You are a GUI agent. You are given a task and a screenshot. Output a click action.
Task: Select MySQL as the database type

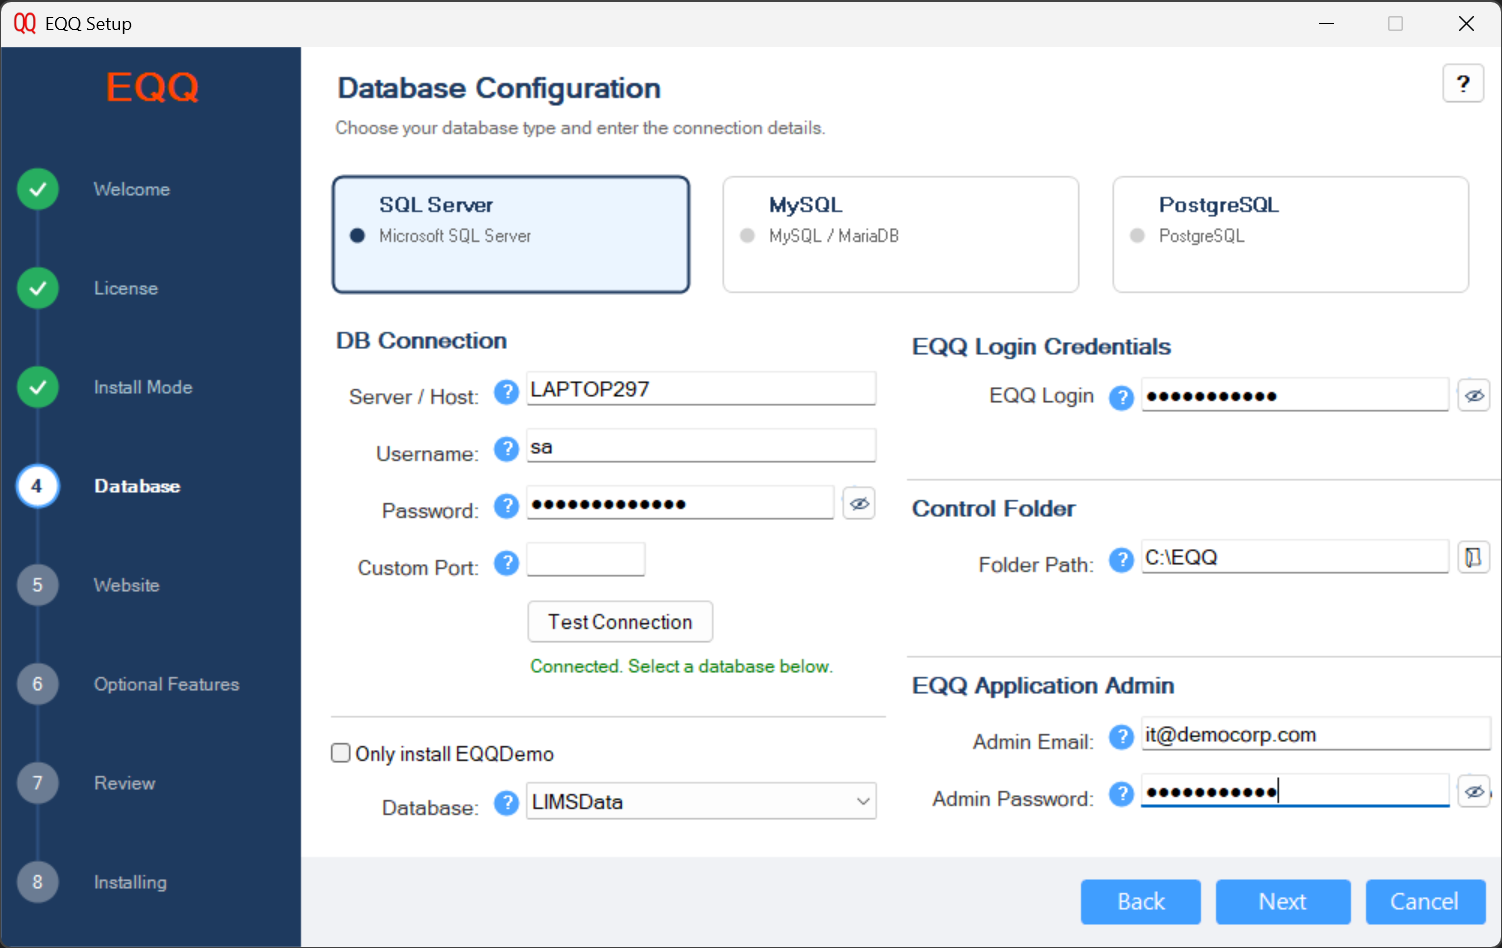(x=899, y=234)
